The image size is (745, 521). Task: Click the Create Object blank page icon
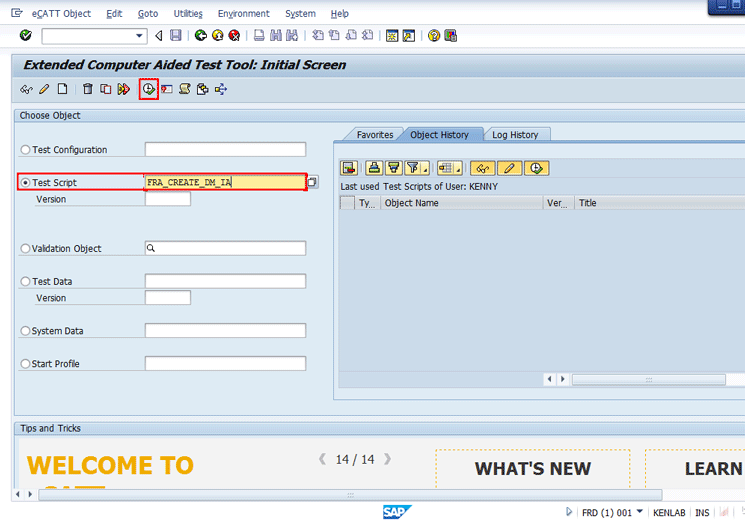click(x=62, y=89)
